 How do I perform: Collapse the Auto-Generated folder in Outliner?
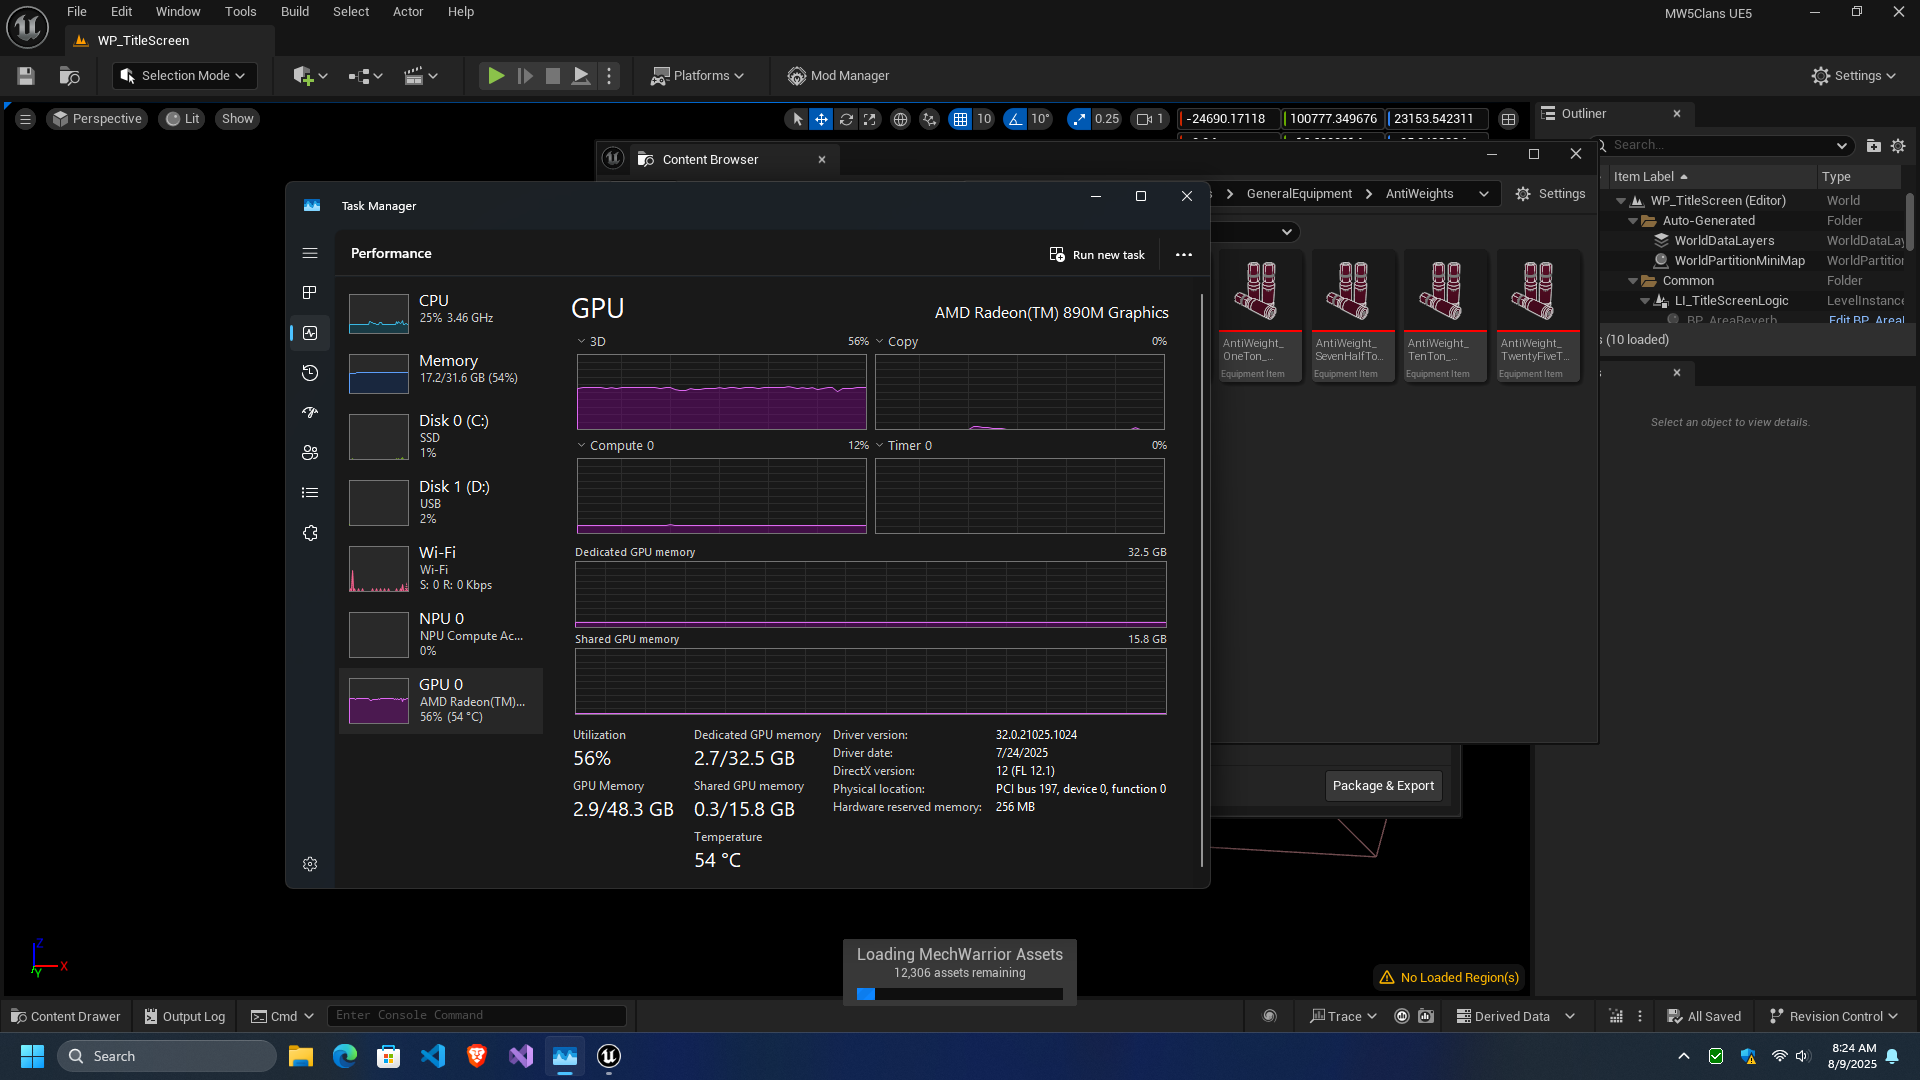click(1633, 221)
